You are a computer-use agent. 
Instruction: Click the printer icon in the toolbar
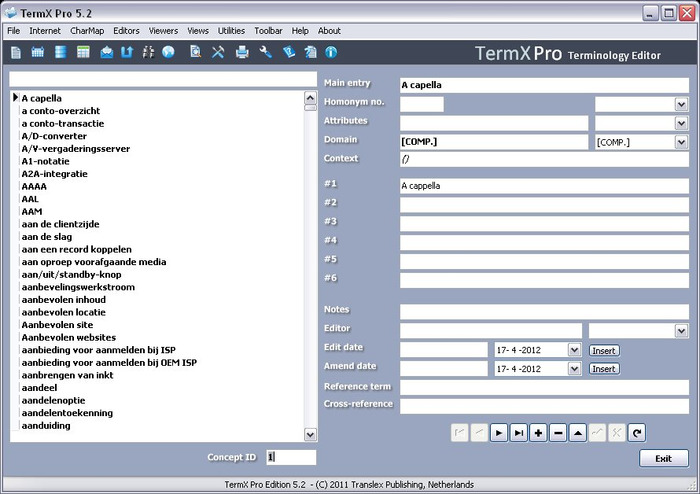(242, 52)
